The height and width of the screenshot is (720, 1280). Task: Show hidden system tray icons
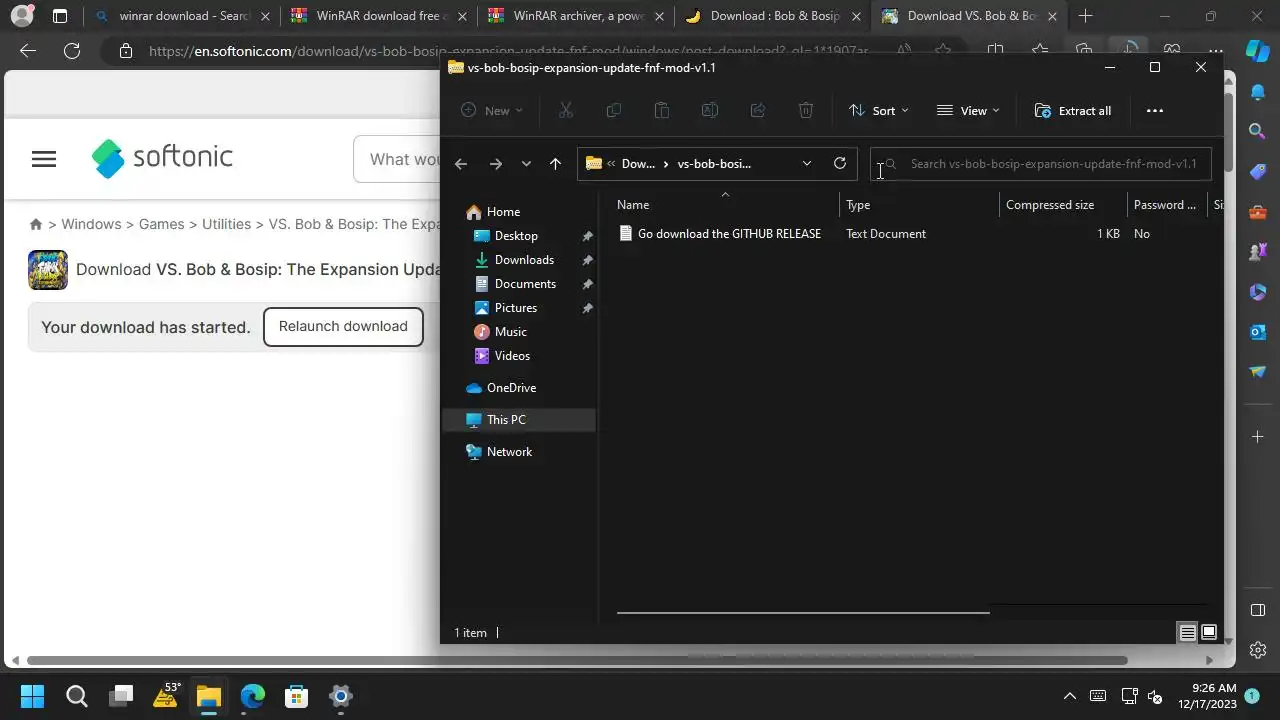pos(1070,697)
